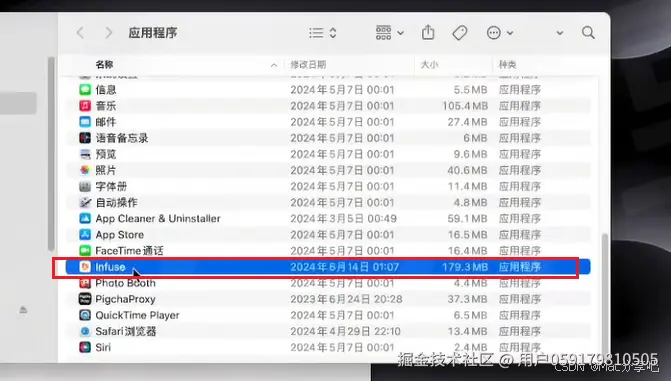
Task: Click the Tag icon in toolbar
Action: [460, 33]
